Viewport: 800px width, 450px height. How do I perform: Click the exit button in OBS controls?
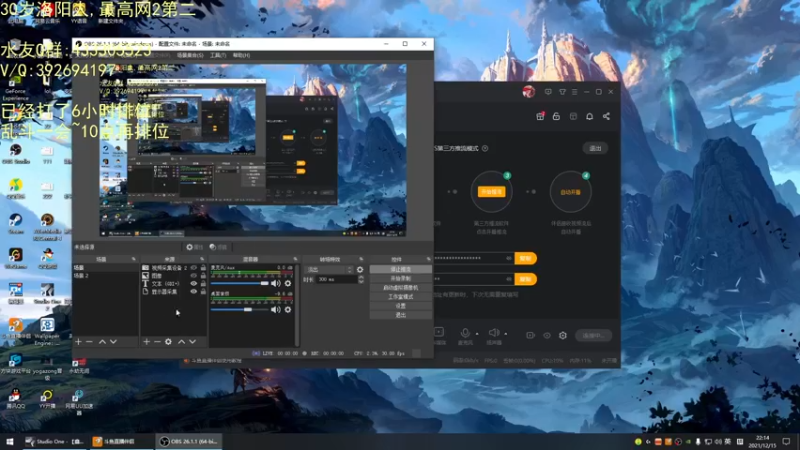(401, 315)
